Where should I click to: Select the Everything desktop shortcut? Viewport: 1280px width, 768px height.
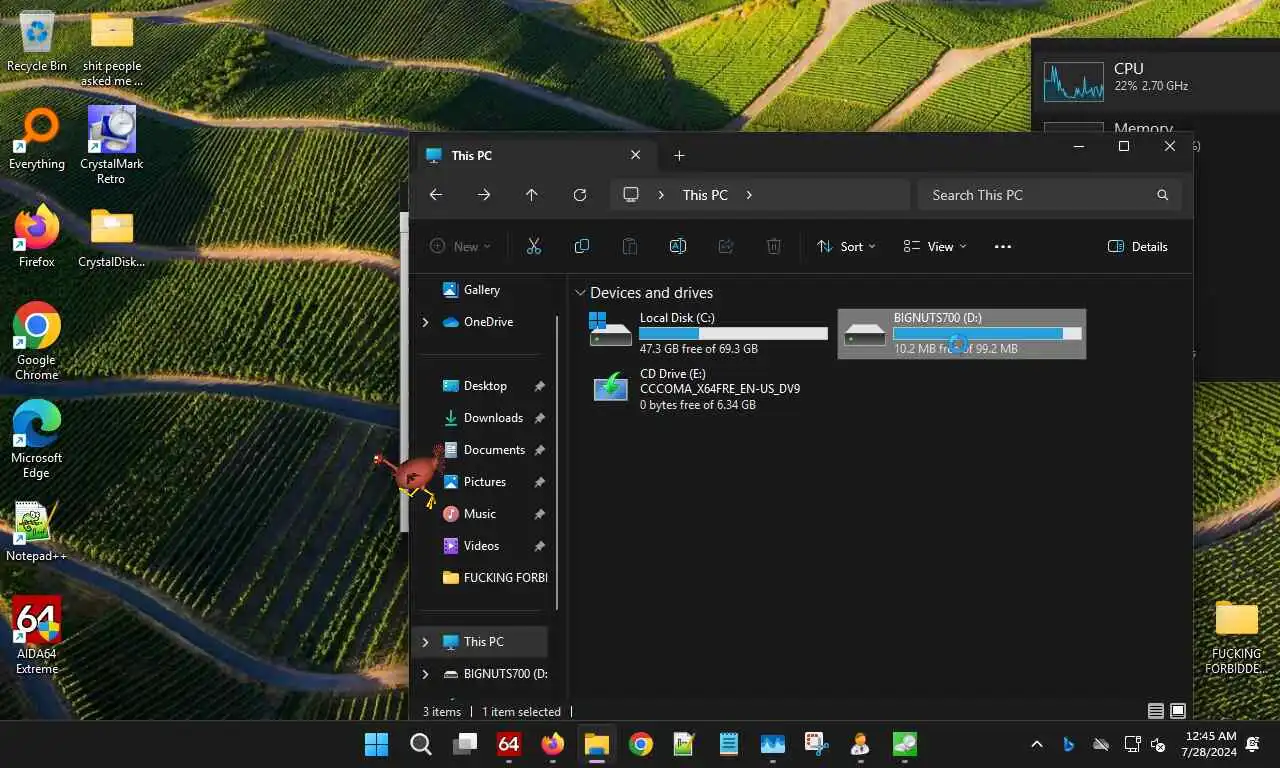coord(37,140)
